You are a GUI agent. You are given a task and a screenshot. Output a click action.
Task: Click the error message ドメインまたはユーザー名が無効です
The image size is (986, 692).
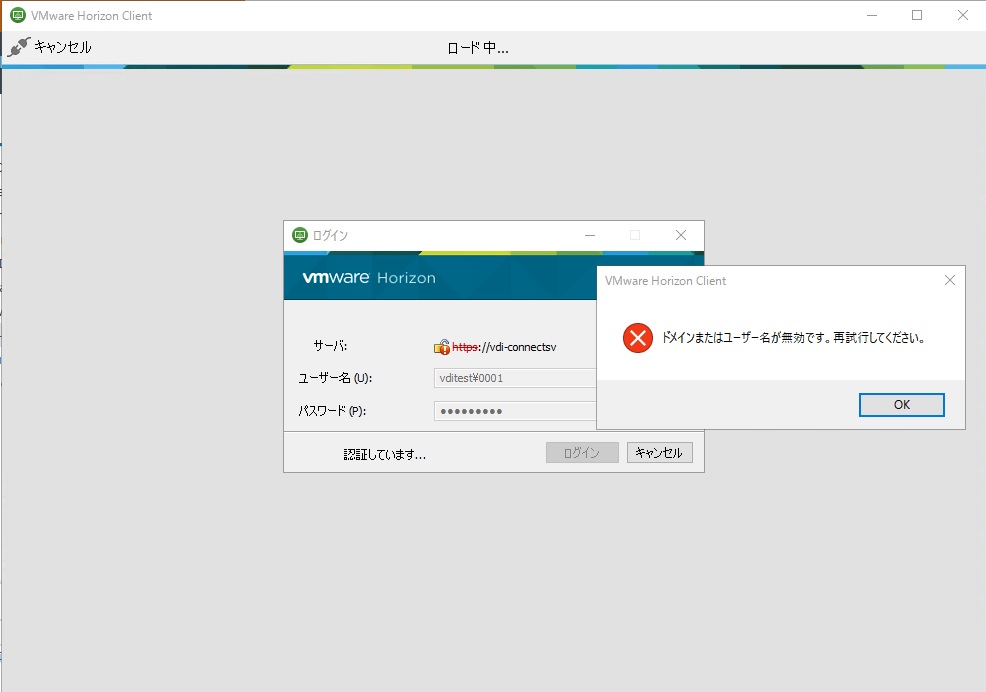(x=794, y=338)
